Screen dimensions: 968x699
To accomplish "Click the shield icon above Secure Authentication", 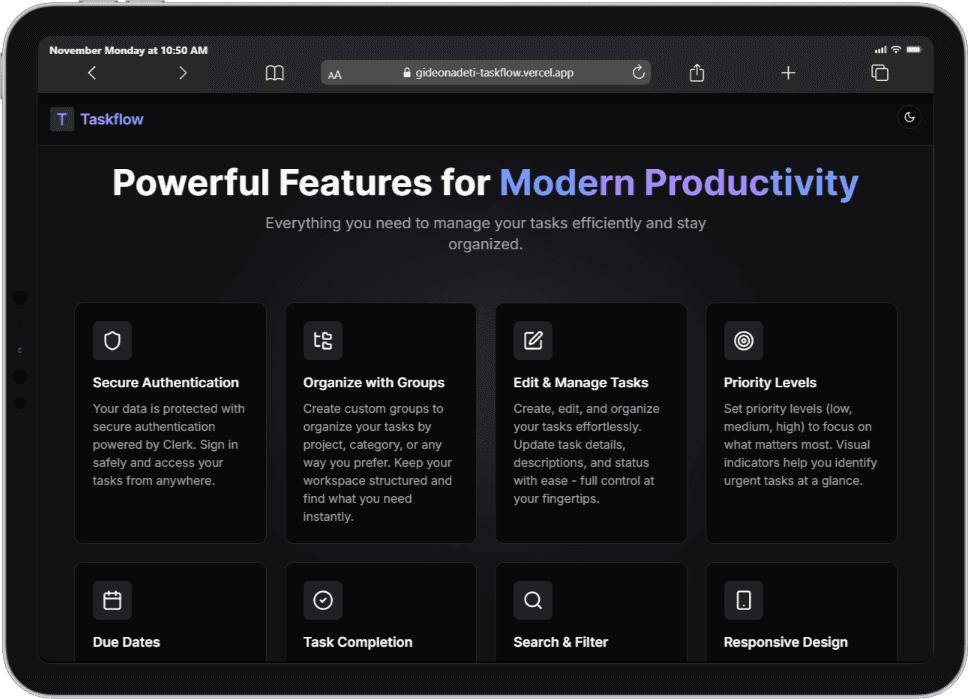I will click(112, 340).
